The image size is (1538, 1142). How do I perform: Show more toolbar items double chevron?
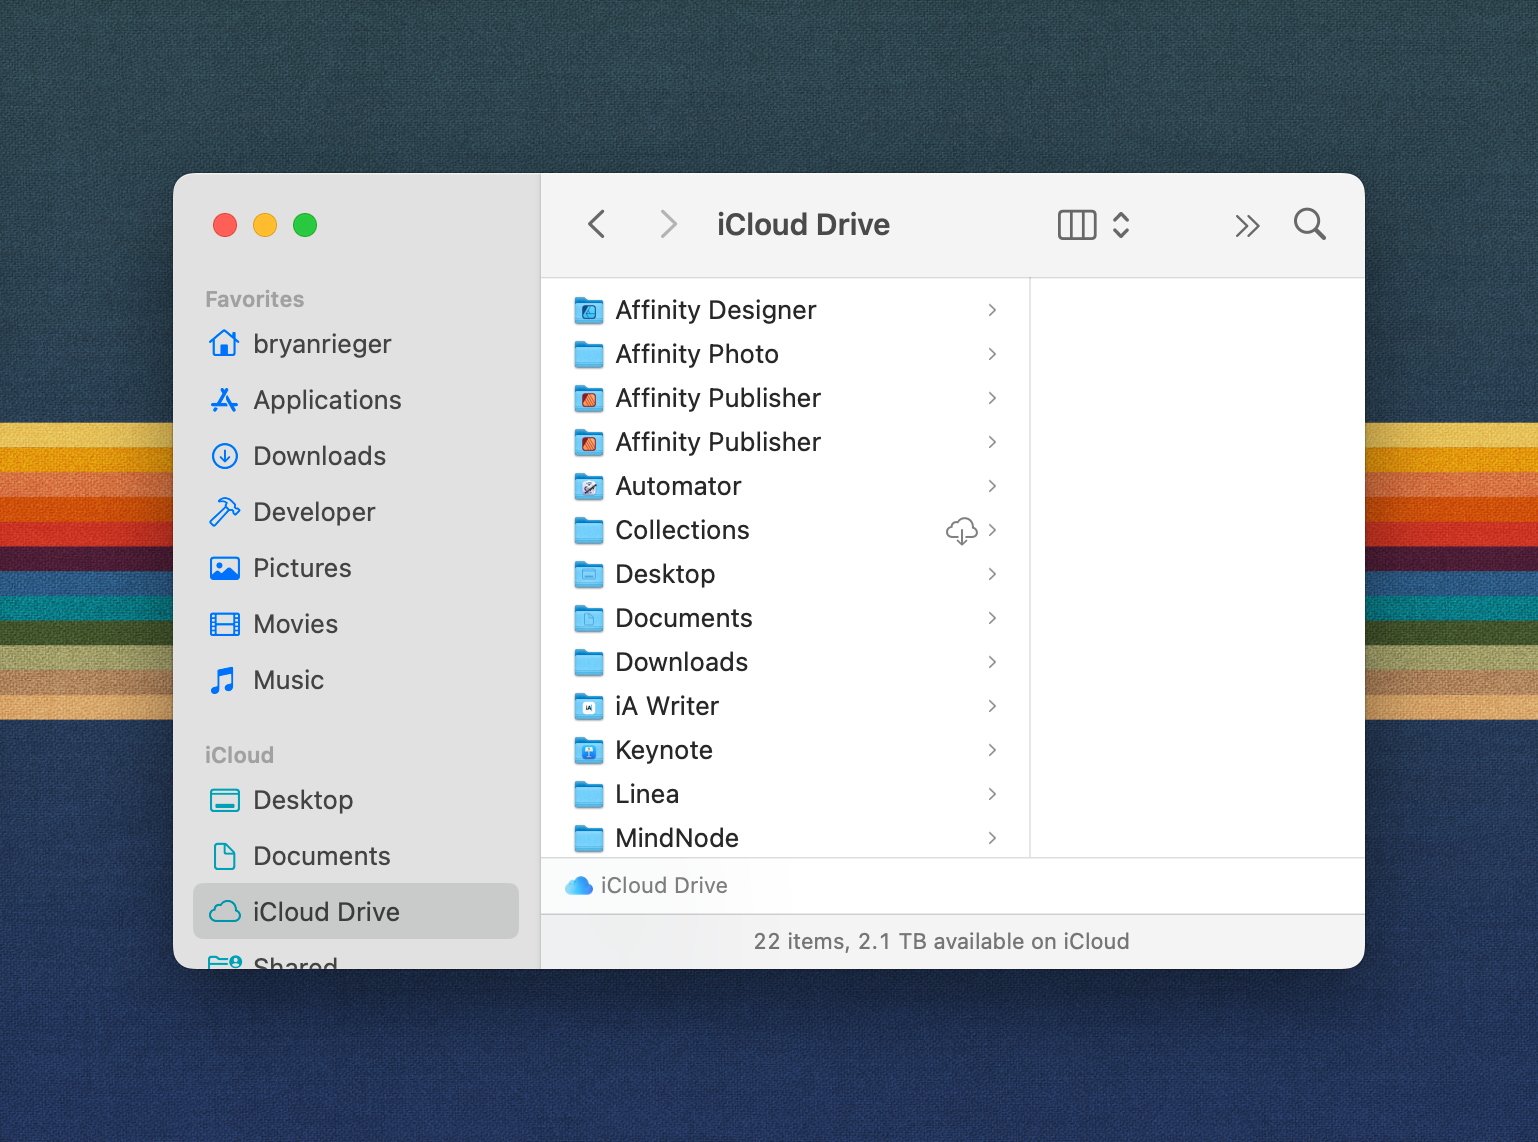(1247, 226)
